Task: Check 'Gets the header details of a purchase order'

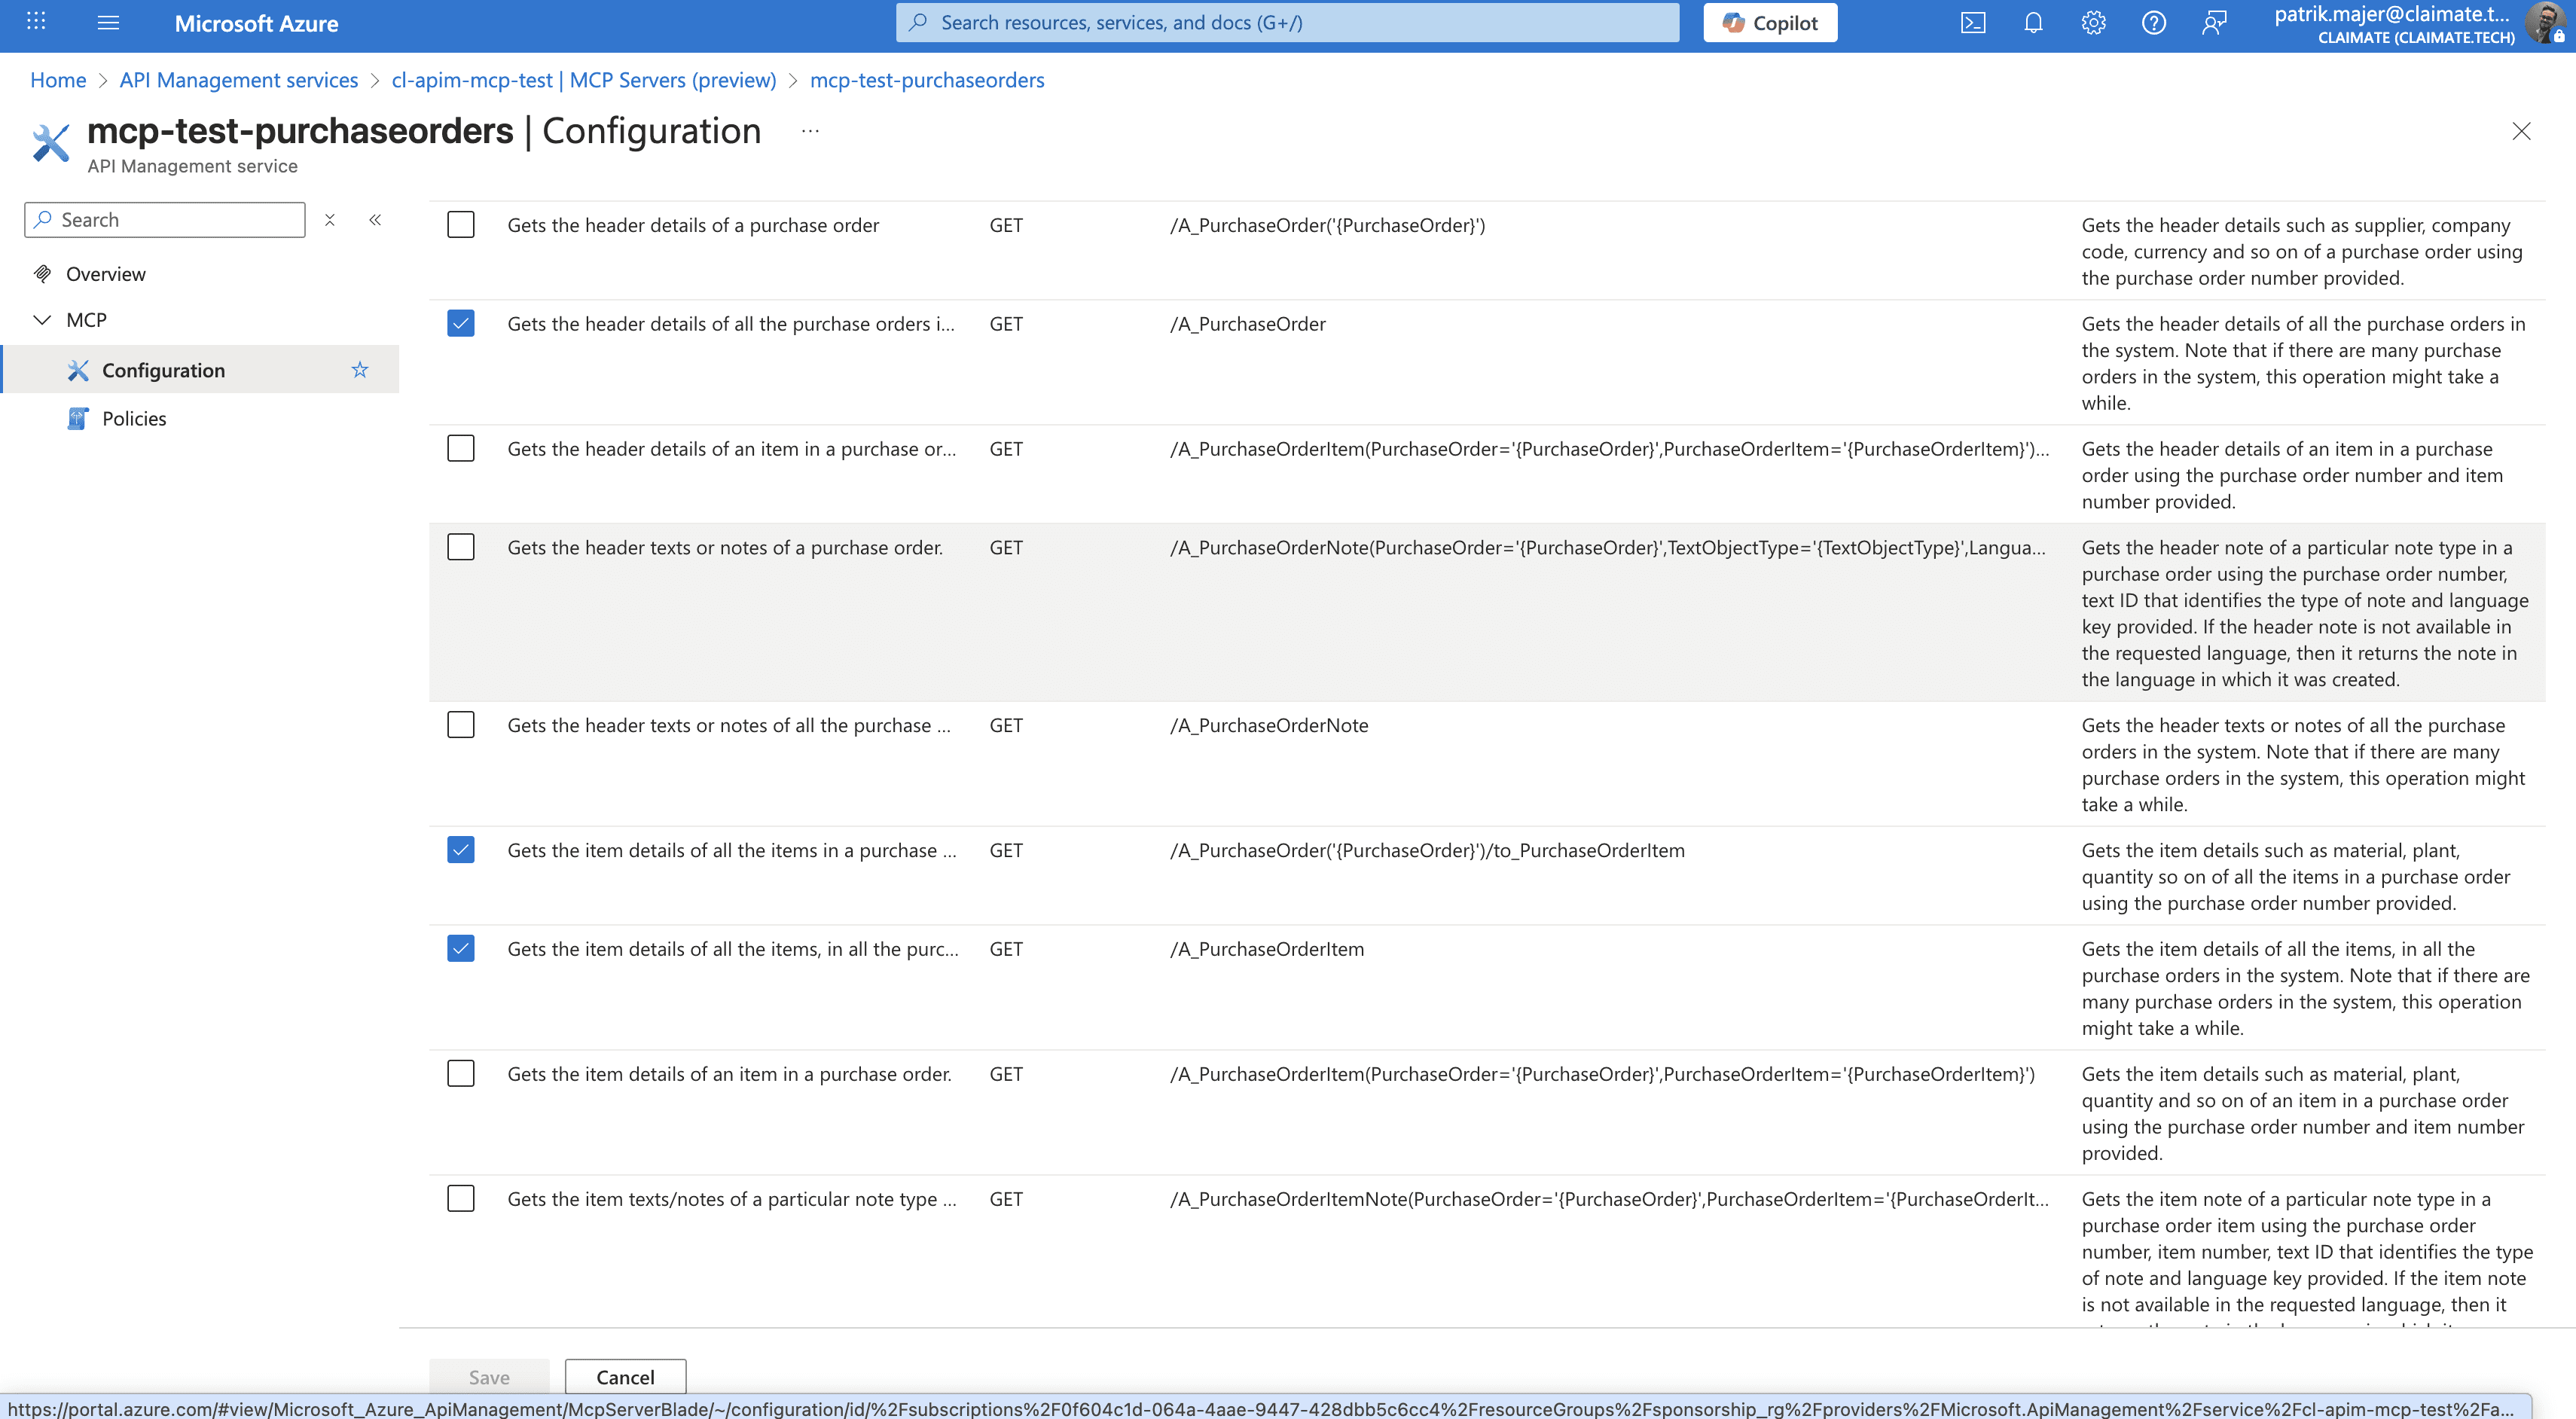Action: [461, 224]
